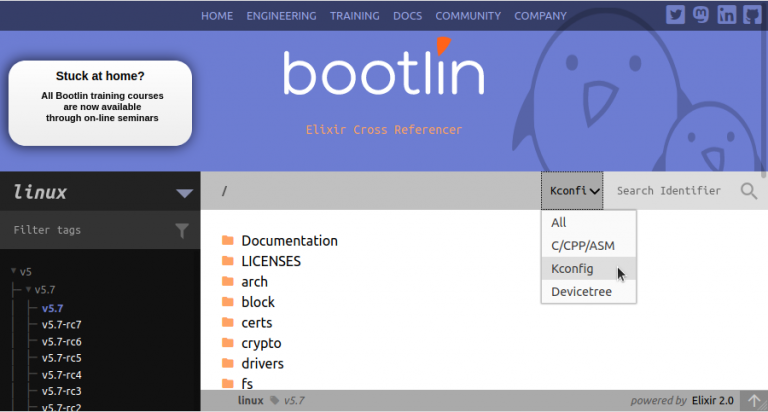Open the Mastodon social icon
This screenshot has height=412, width=768.
click(x=701, y=15)
